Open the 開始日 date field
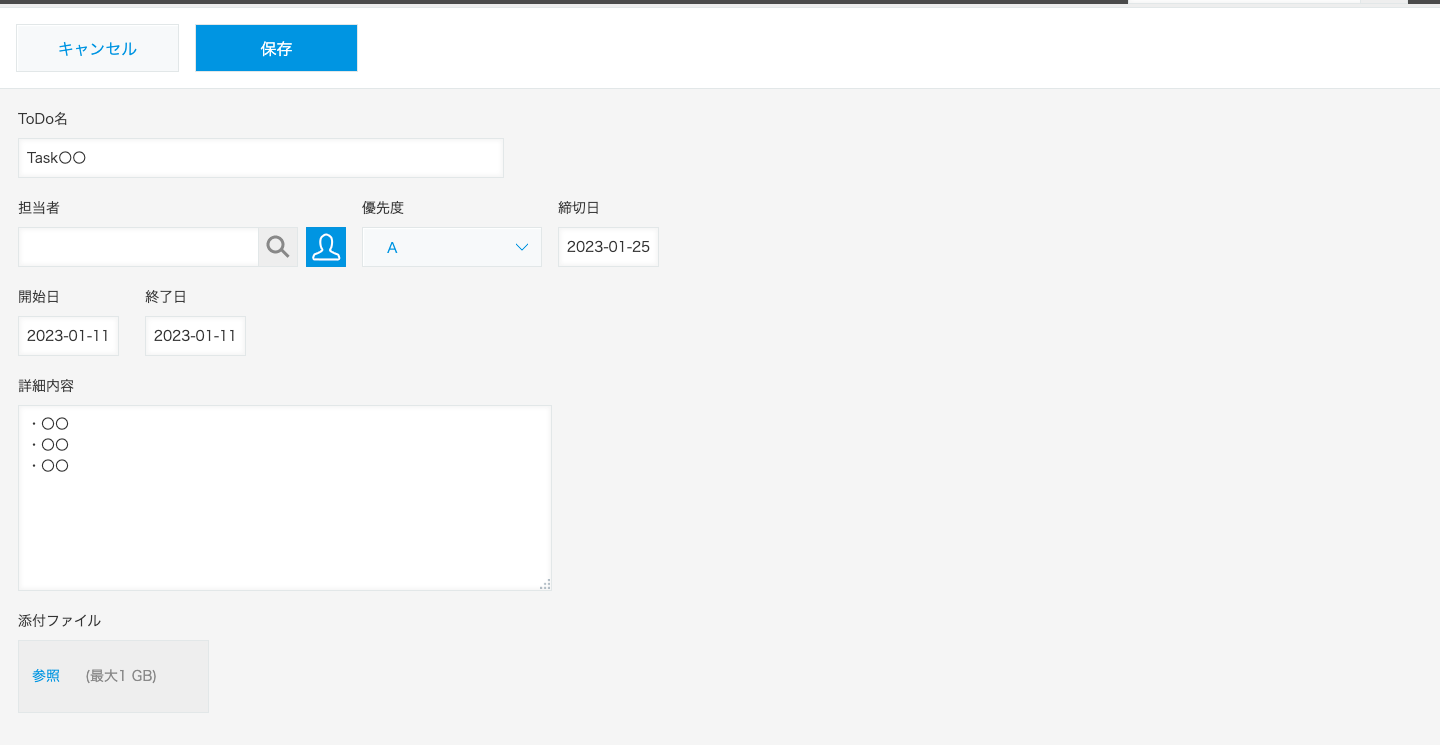The image size is (1440, 745). point(68,336)
